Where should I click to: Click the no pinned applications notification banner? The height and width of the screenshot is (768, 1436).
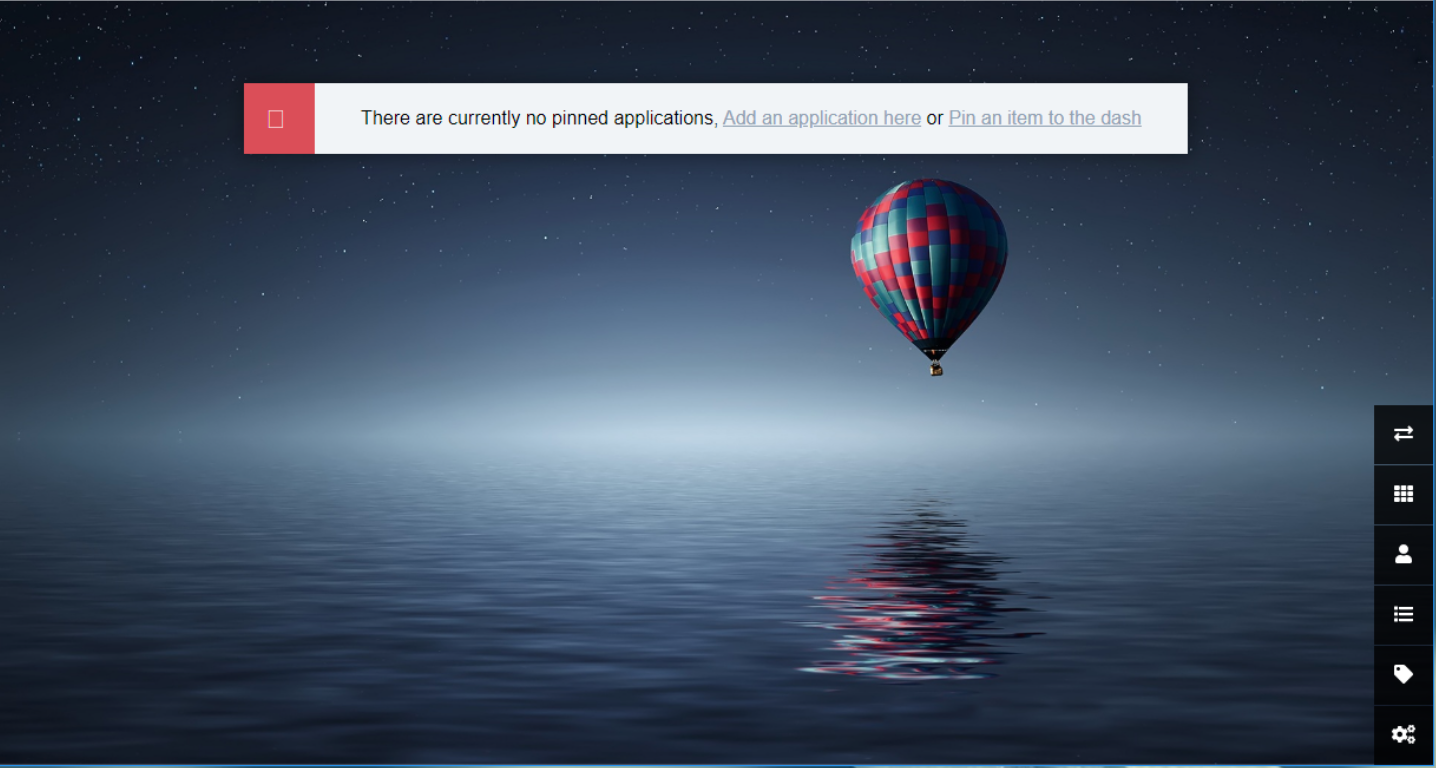[x=716, y=118]
